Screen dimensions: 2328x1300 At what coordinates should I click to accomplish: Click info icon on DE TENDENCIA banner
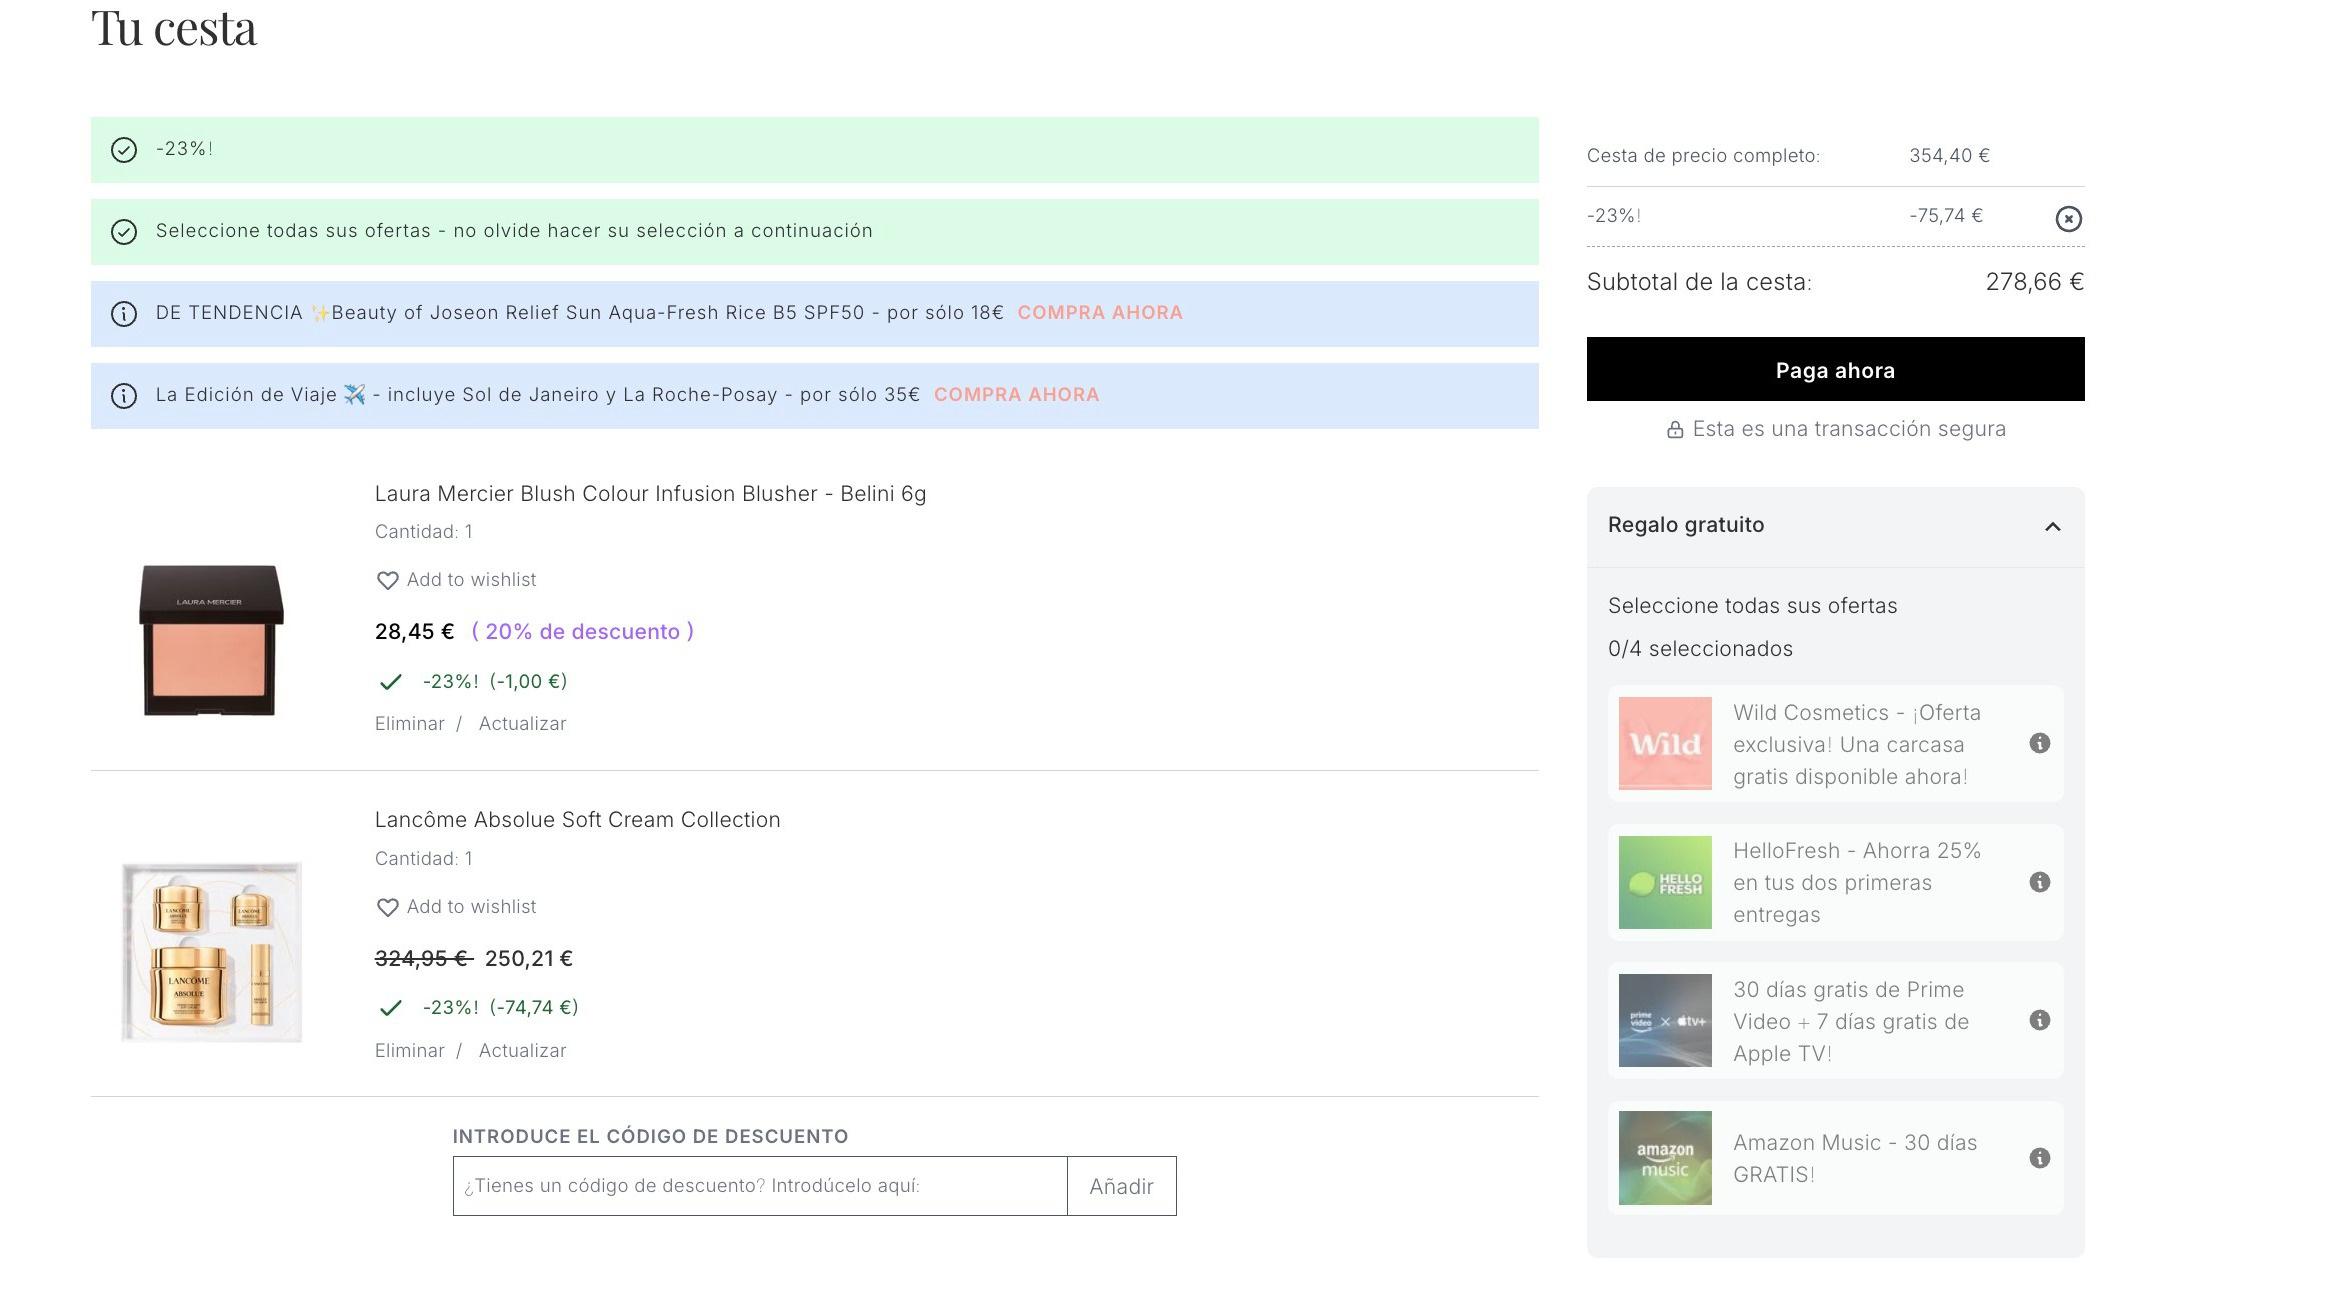tap(123, 314)
